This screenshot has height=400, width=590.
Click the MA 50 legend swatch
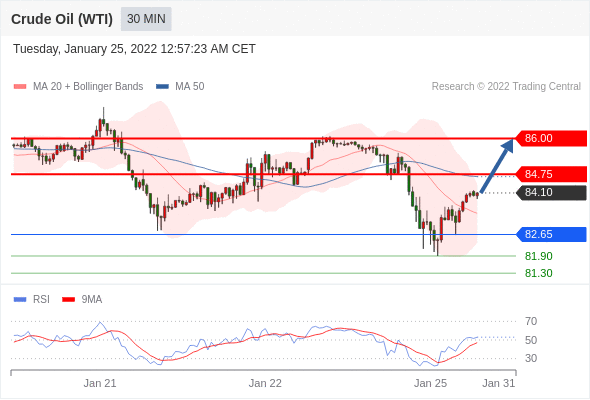click(162, 87)
